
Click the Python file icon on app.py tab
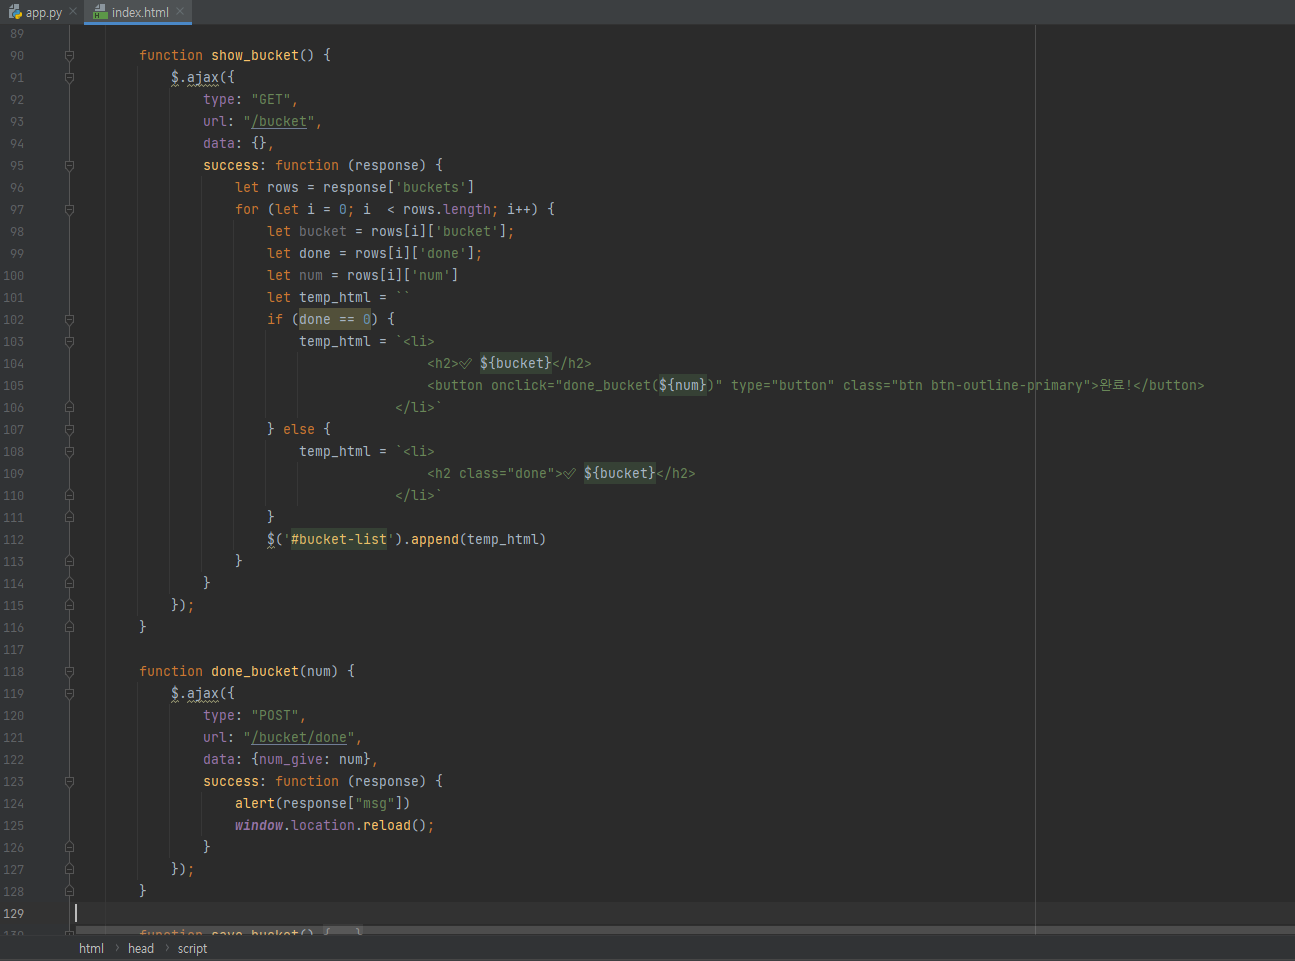(x=15, y=12)
